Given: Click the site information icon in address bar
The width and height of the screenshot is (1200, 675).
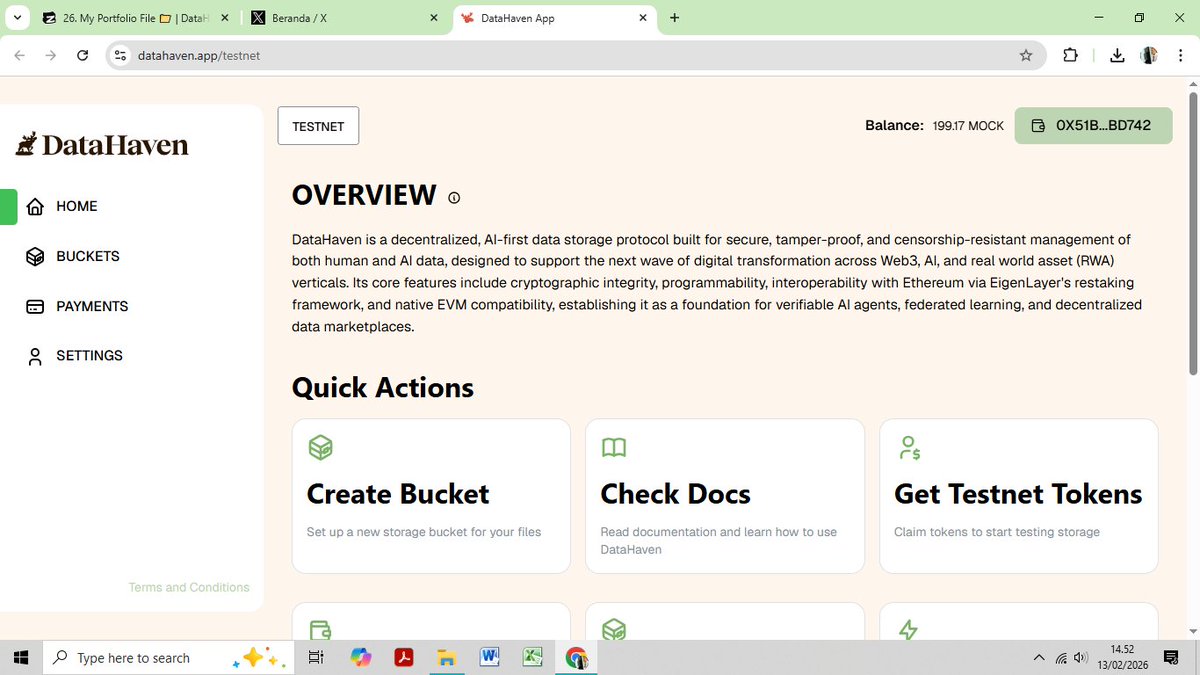Looking at the screenshot, I should click(x=121, y=56).
